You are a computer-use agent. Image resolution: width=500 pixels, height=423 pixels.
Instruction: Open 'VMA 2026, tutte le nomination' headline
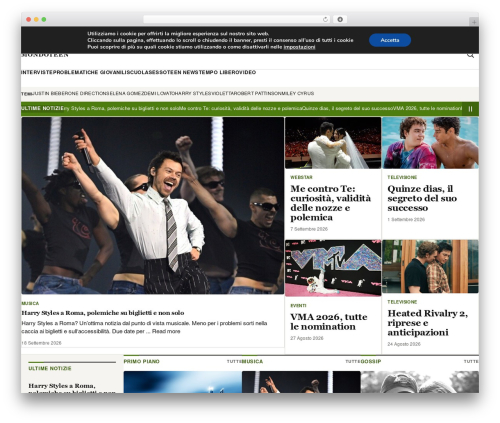[x=329, y=322]
